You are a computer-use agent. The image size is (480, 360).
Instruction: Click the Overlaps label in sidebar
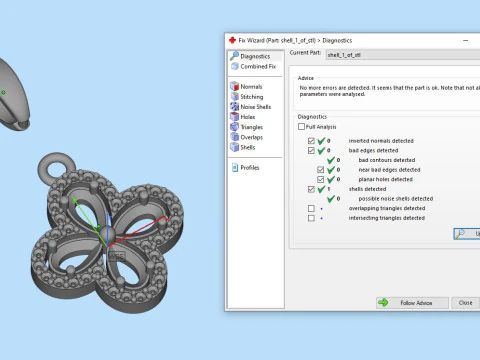point(252,137)
